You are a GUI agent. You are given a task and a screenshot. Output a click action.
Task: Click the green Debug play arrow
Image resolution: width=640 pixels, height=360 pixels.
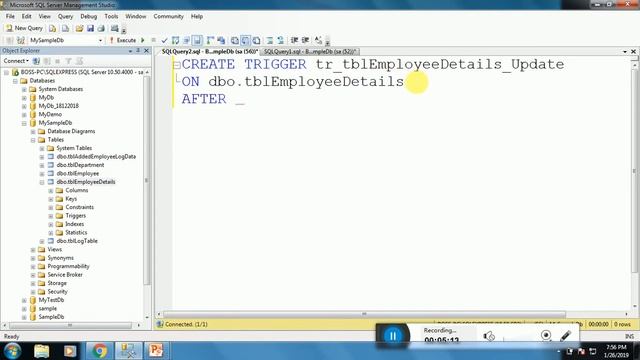143,40
